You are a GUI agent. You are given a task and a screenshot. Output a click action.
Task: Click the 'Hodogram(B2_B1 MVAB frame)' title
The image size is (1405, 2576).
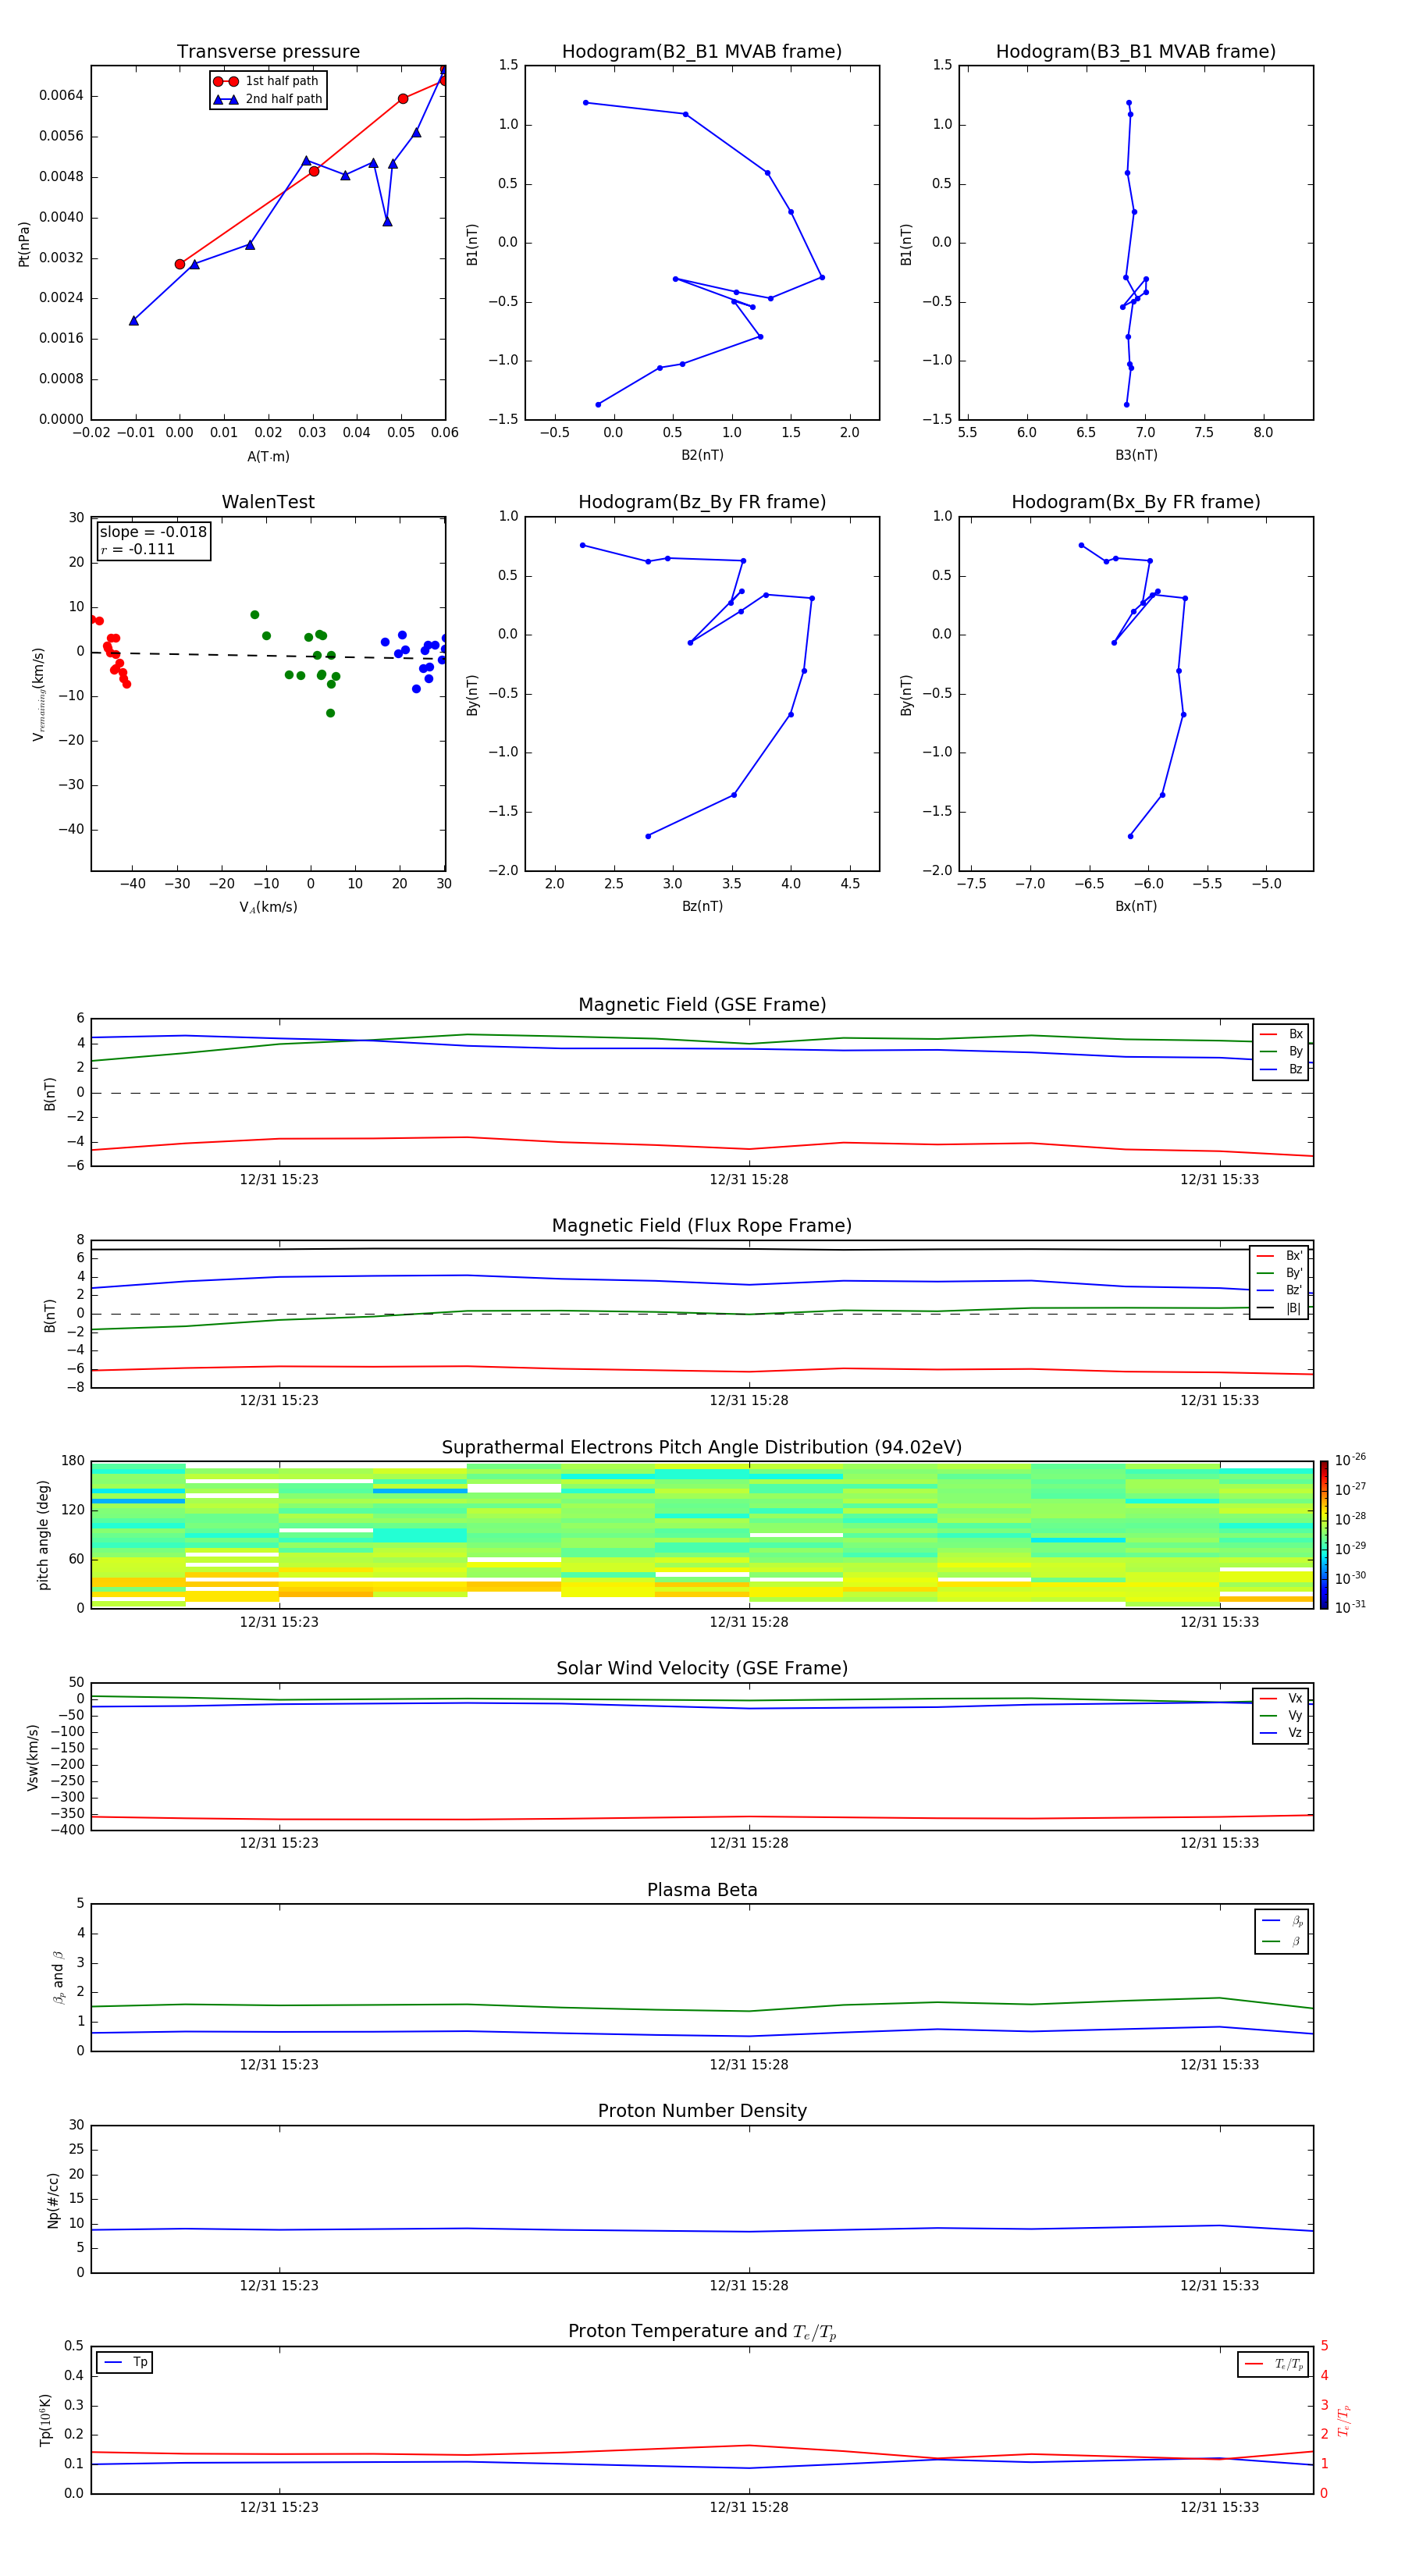(702, 52)
